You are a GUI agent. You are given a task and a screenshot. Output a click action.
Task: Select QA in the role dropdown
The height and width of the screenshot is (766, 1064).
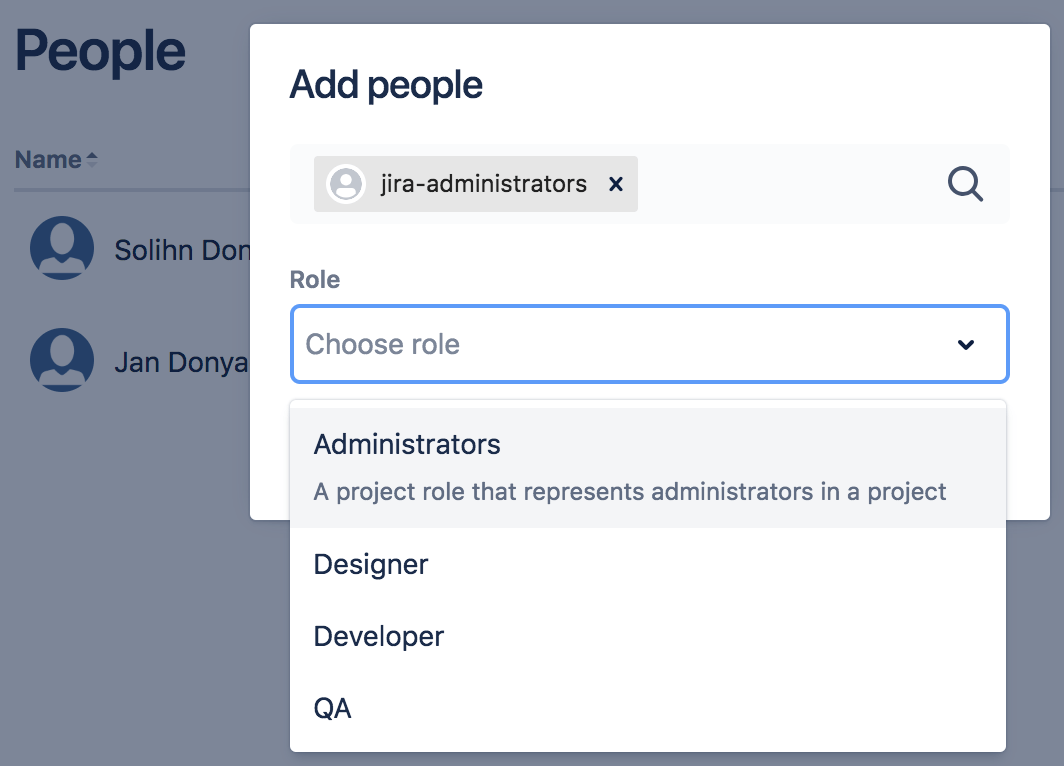coord(333,708)
